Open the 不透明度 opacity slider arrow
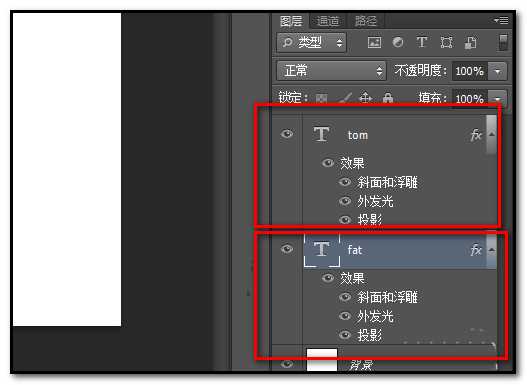 tap(497, 71)
